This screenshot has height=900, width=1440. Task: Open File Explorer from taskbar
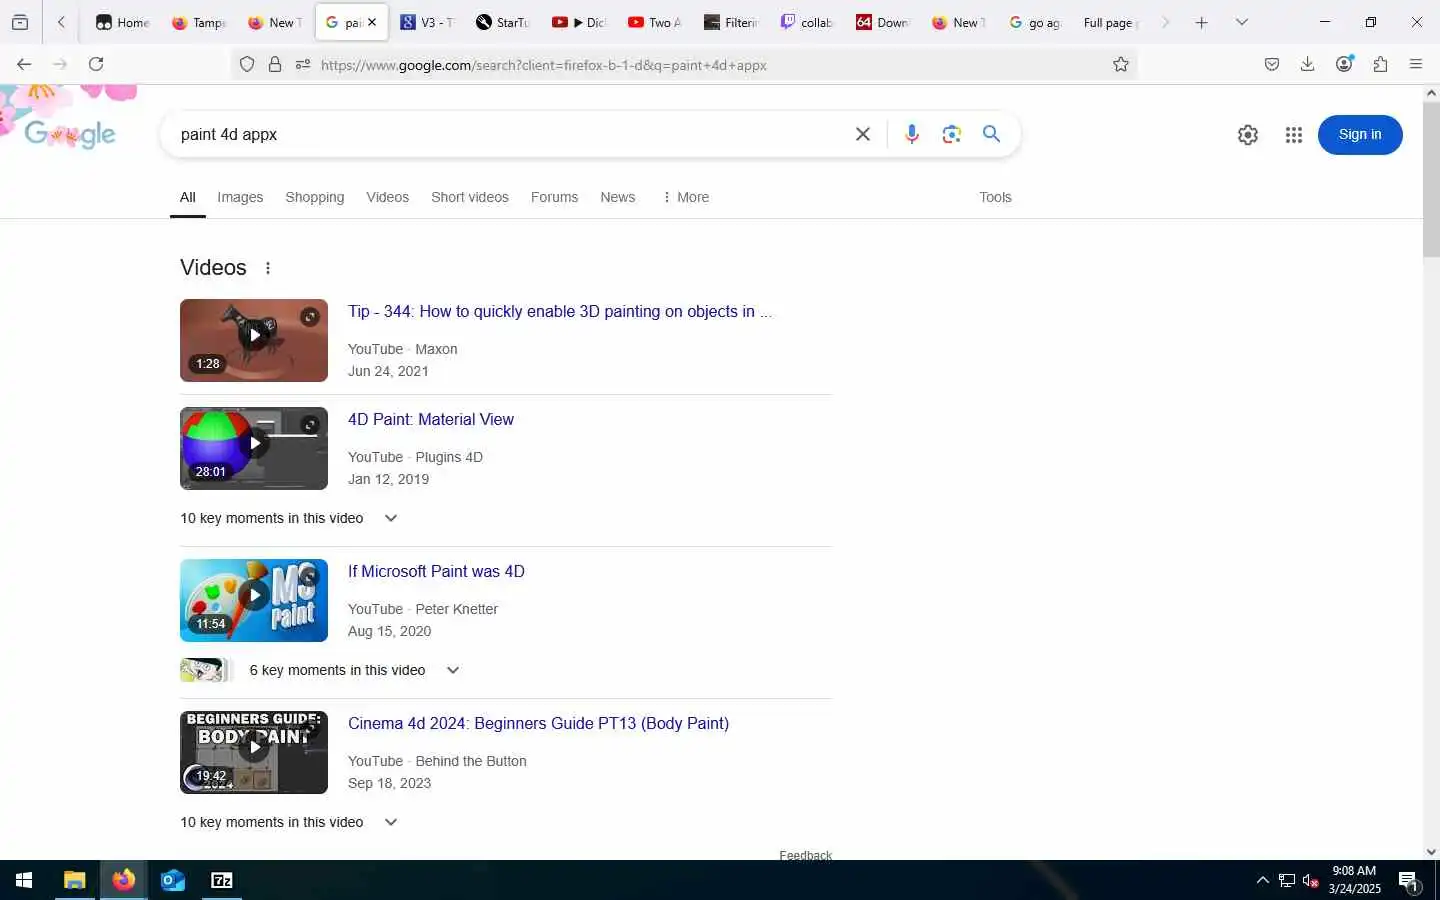[x=74, y=880]
